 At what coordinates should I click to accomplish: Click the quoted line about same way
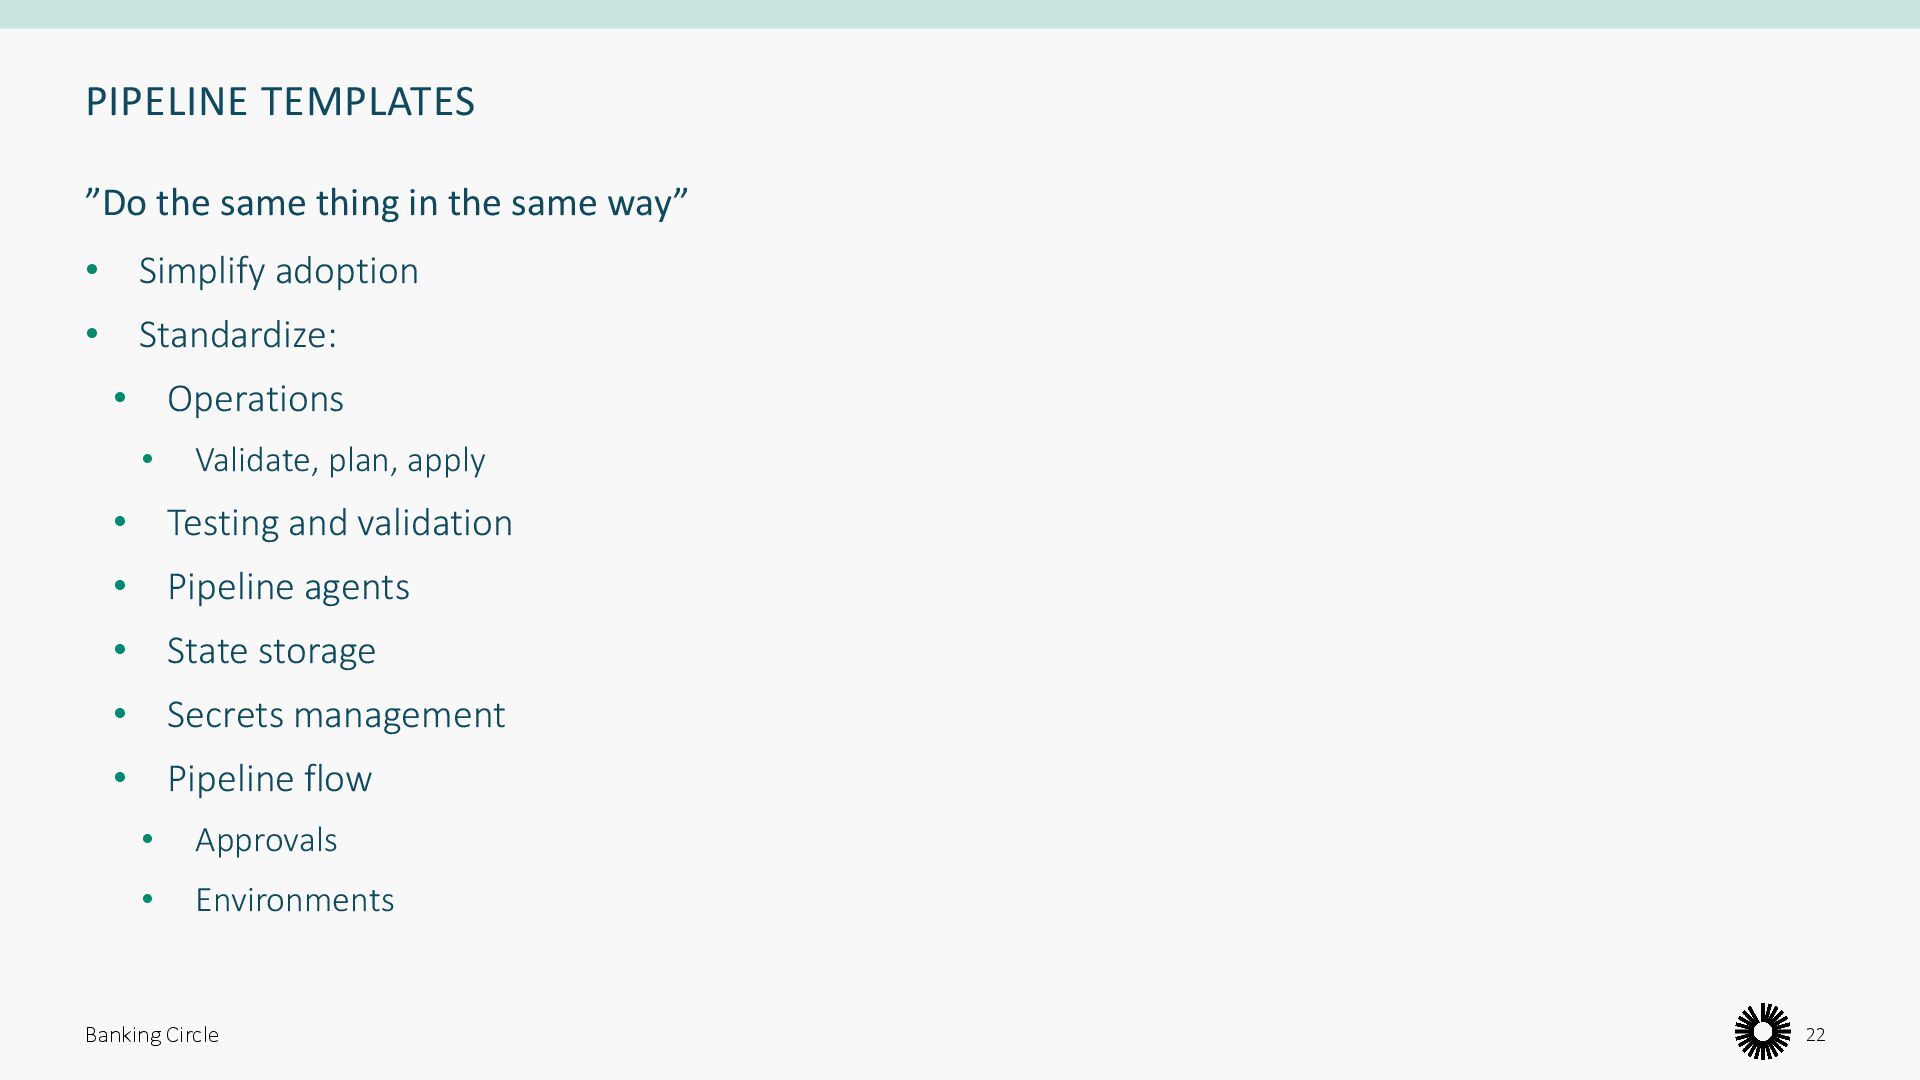pos(386,202)
